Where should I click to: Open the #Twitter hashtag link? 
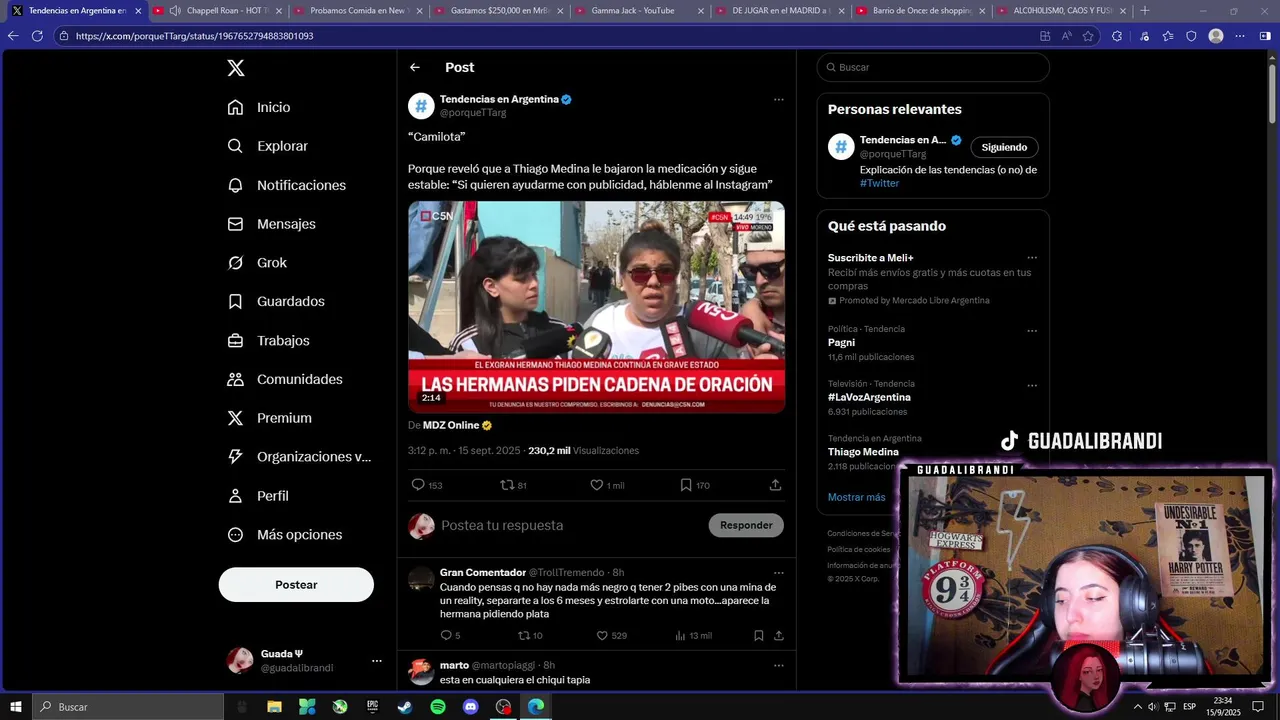coord(879,183)
